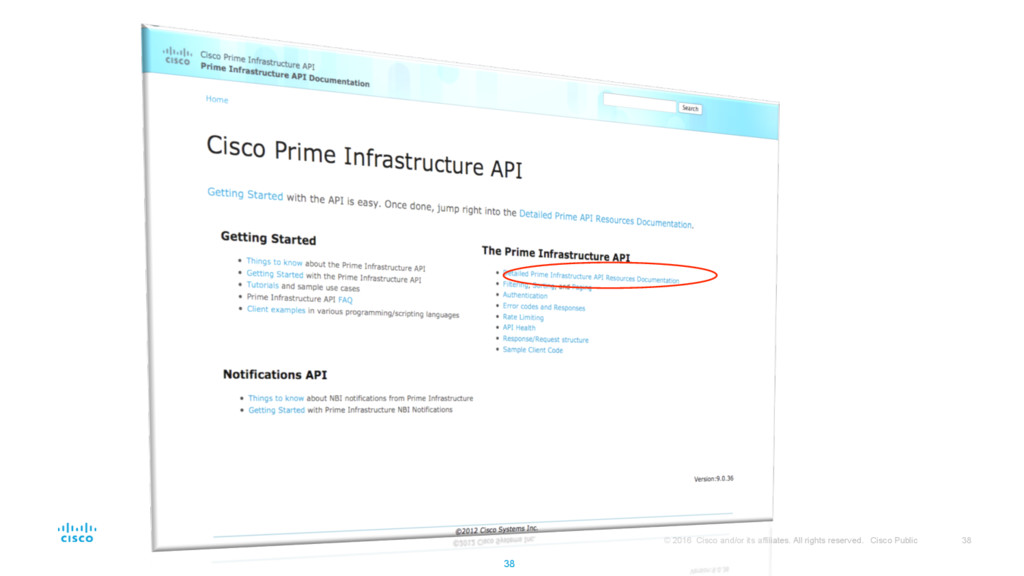Viewport: 1024px width, 576px height.
Task: Click the Version:9.0.36 text
Action: pos(713,479)
